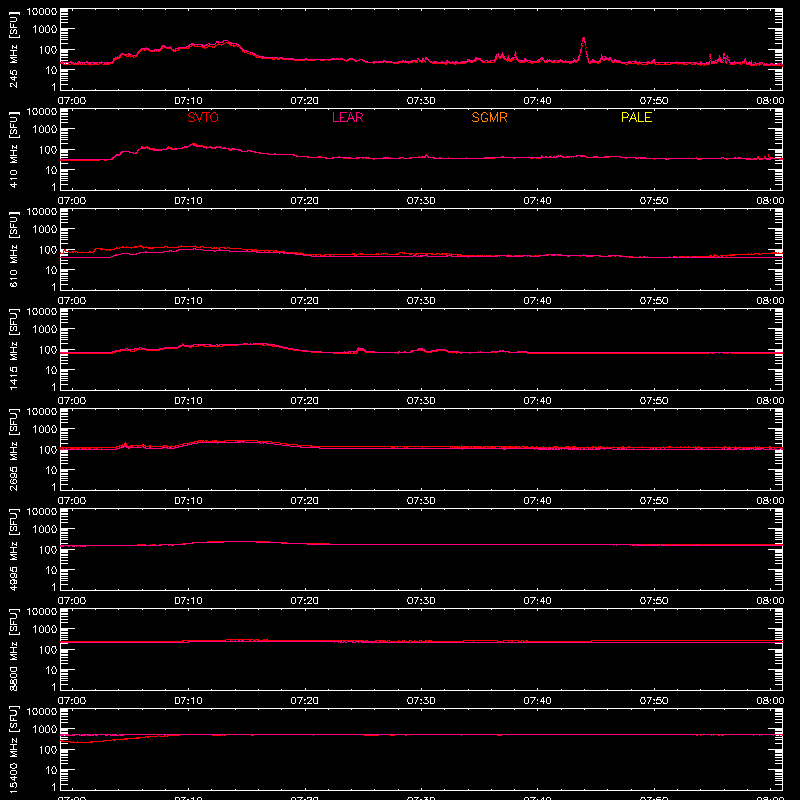
Task: Click the 100 tick value on the 610 MHz axis
Action: click(x=48, y=250)
